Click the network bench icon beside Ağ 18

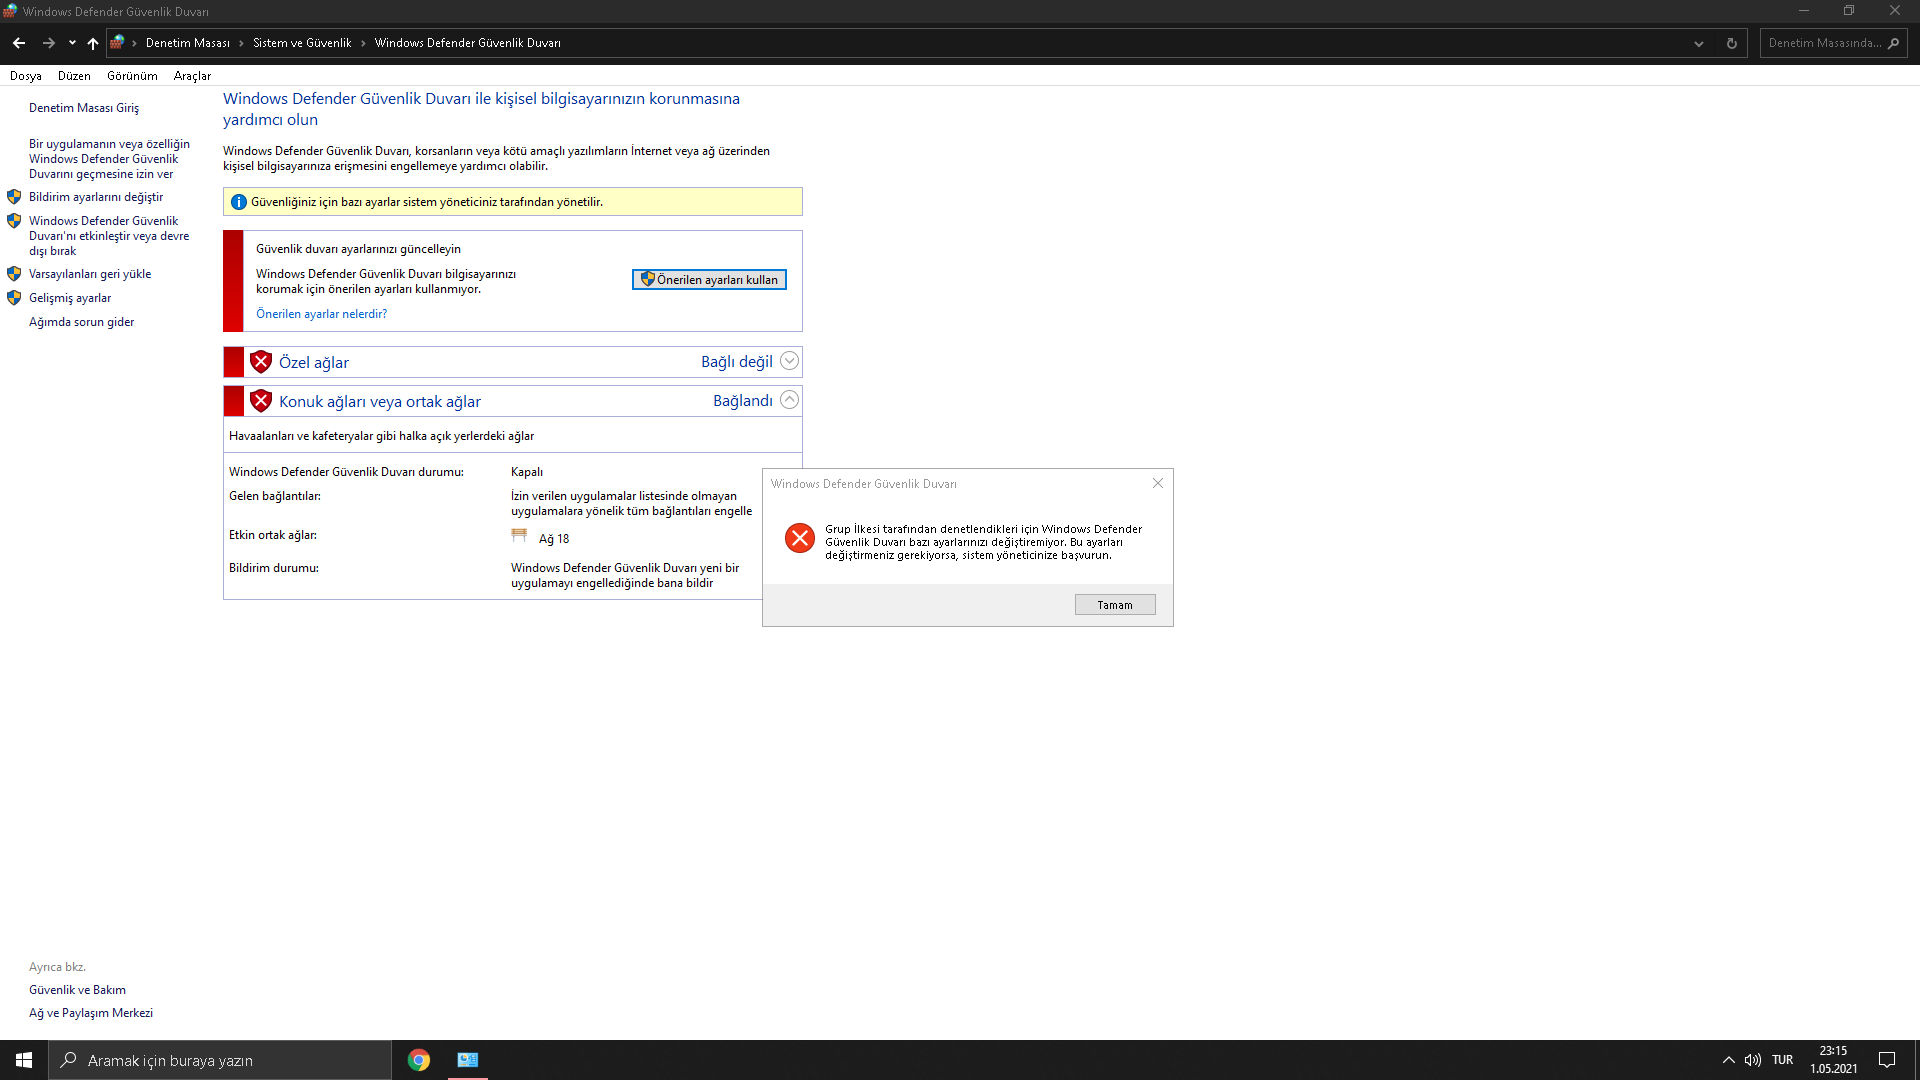519,536
